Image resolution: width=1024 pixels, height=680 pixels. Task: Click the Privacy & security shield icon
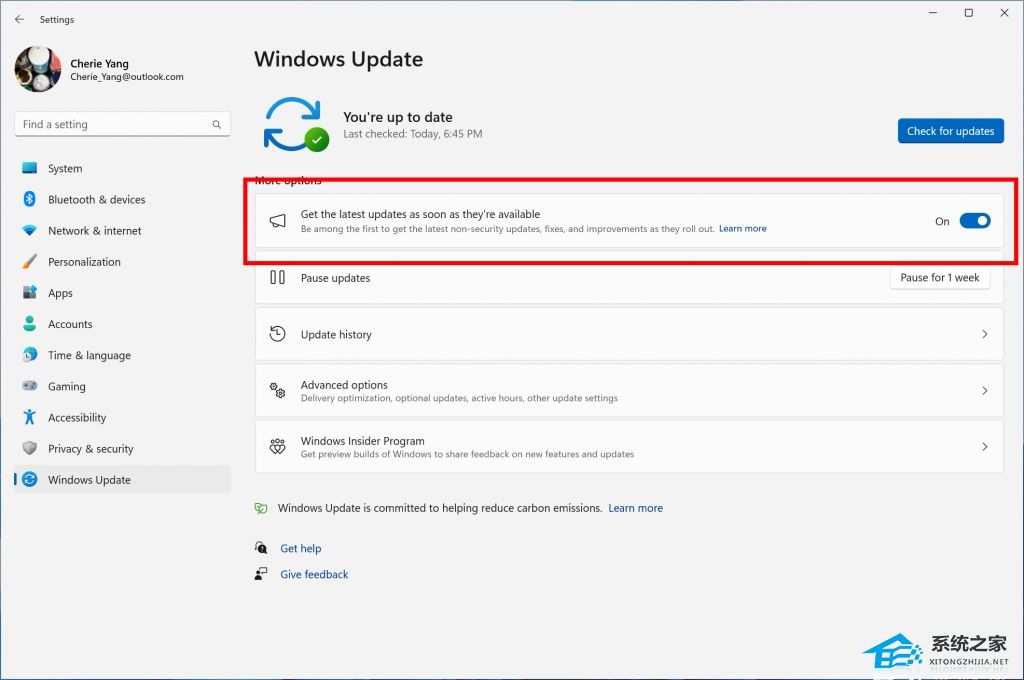[30, 449]
